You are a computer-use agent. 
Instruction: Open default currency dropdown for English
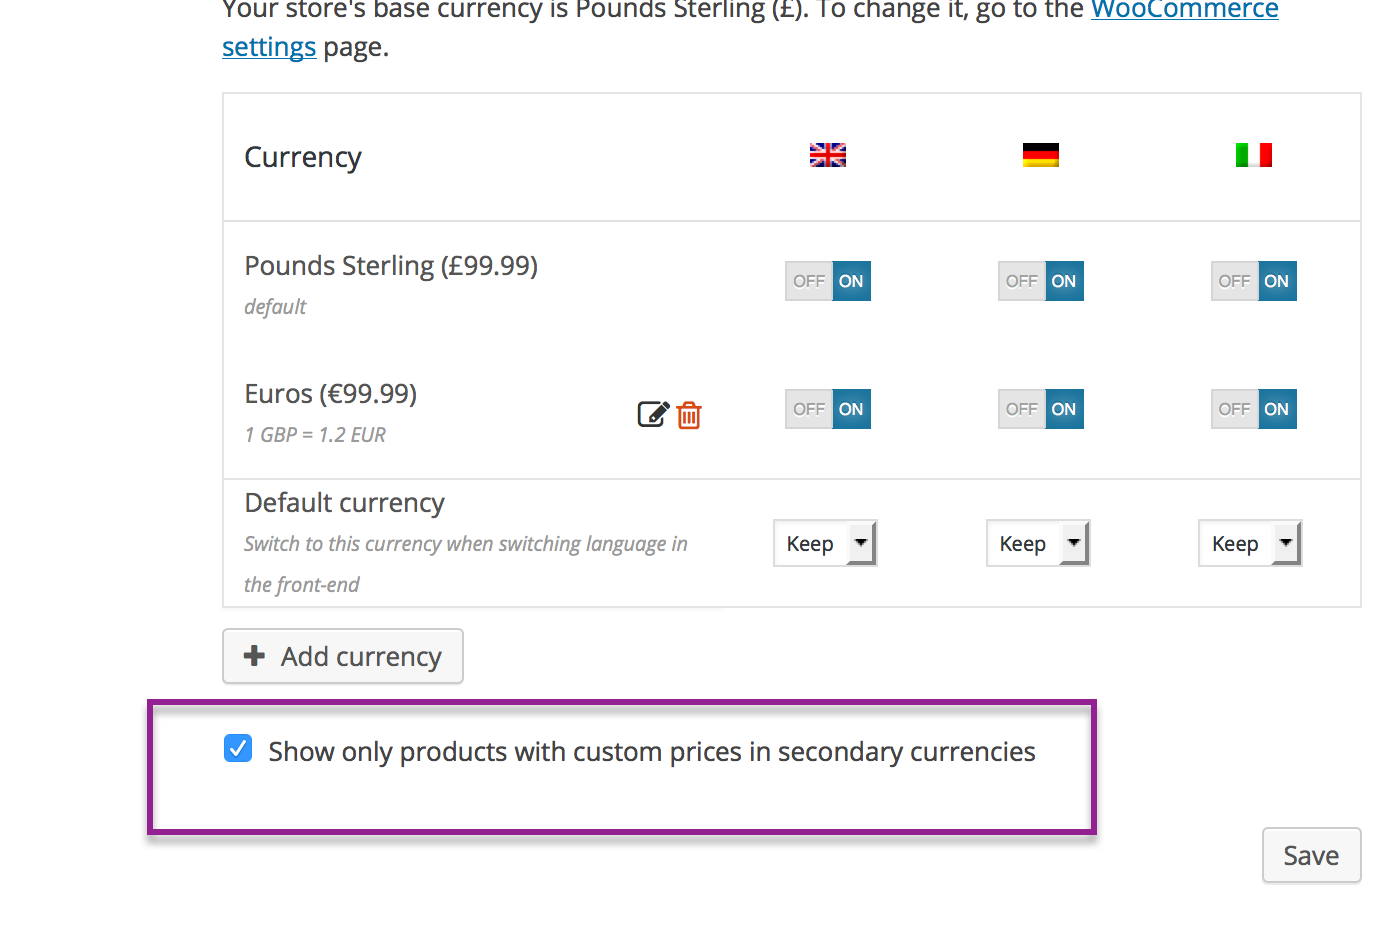tap(825, 544)
